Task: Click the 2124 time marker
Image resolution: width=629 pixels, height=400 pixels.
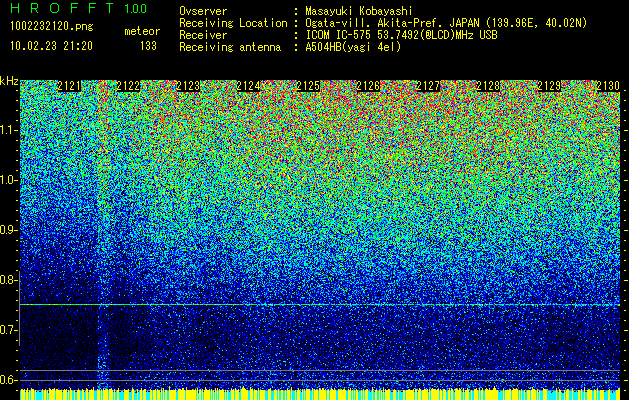Action: (x=248, y=86)
